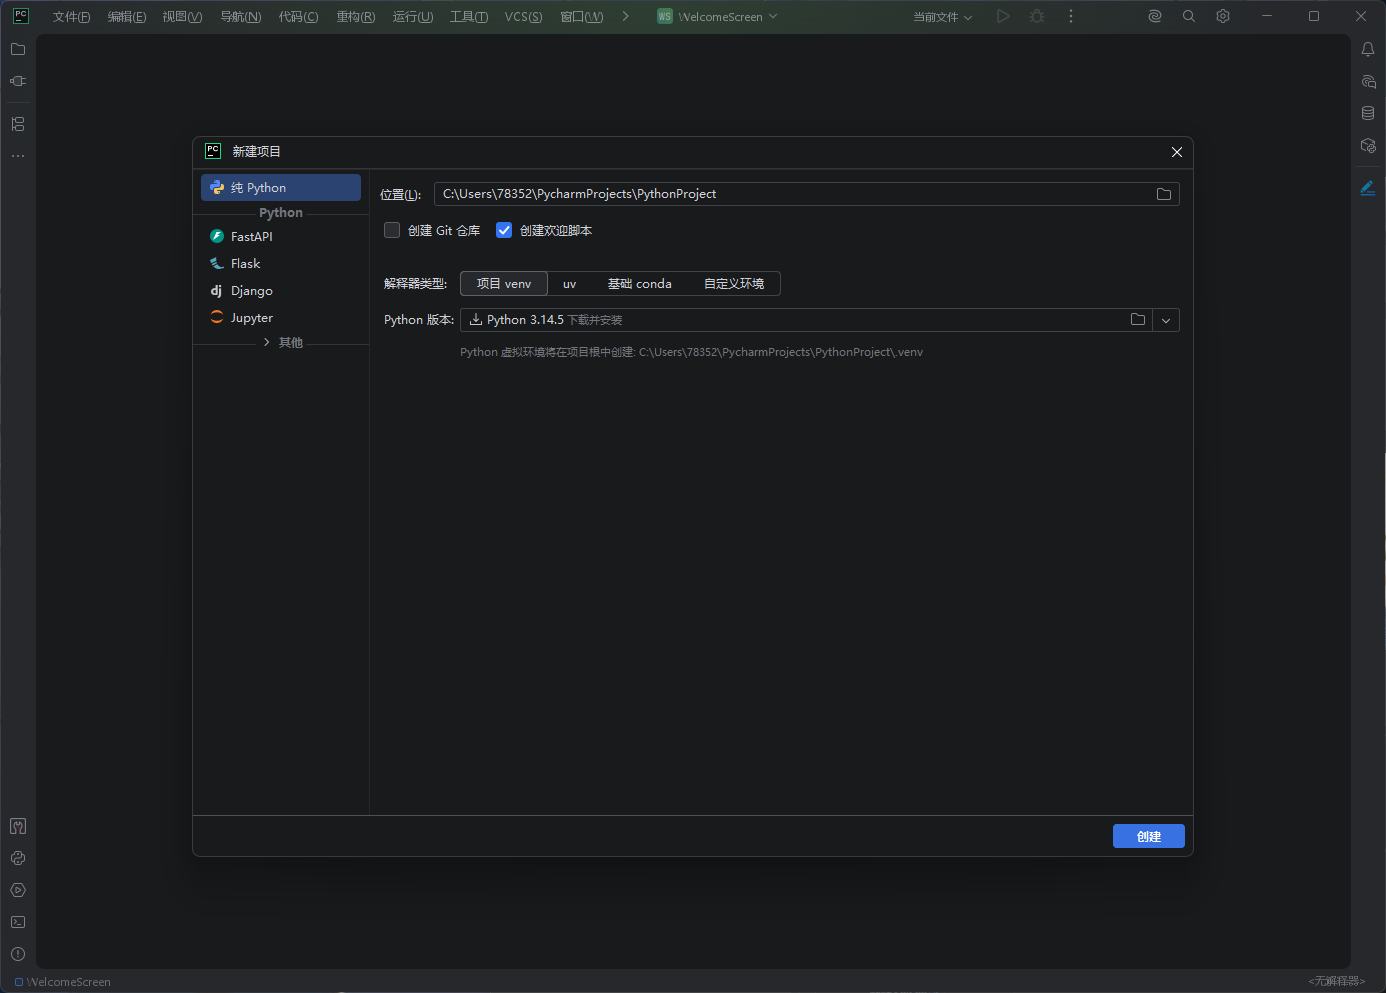Click the Debug bug icon in toolbar
The height and width of the screenshot is (993, 1386).
coord(1037,16)
